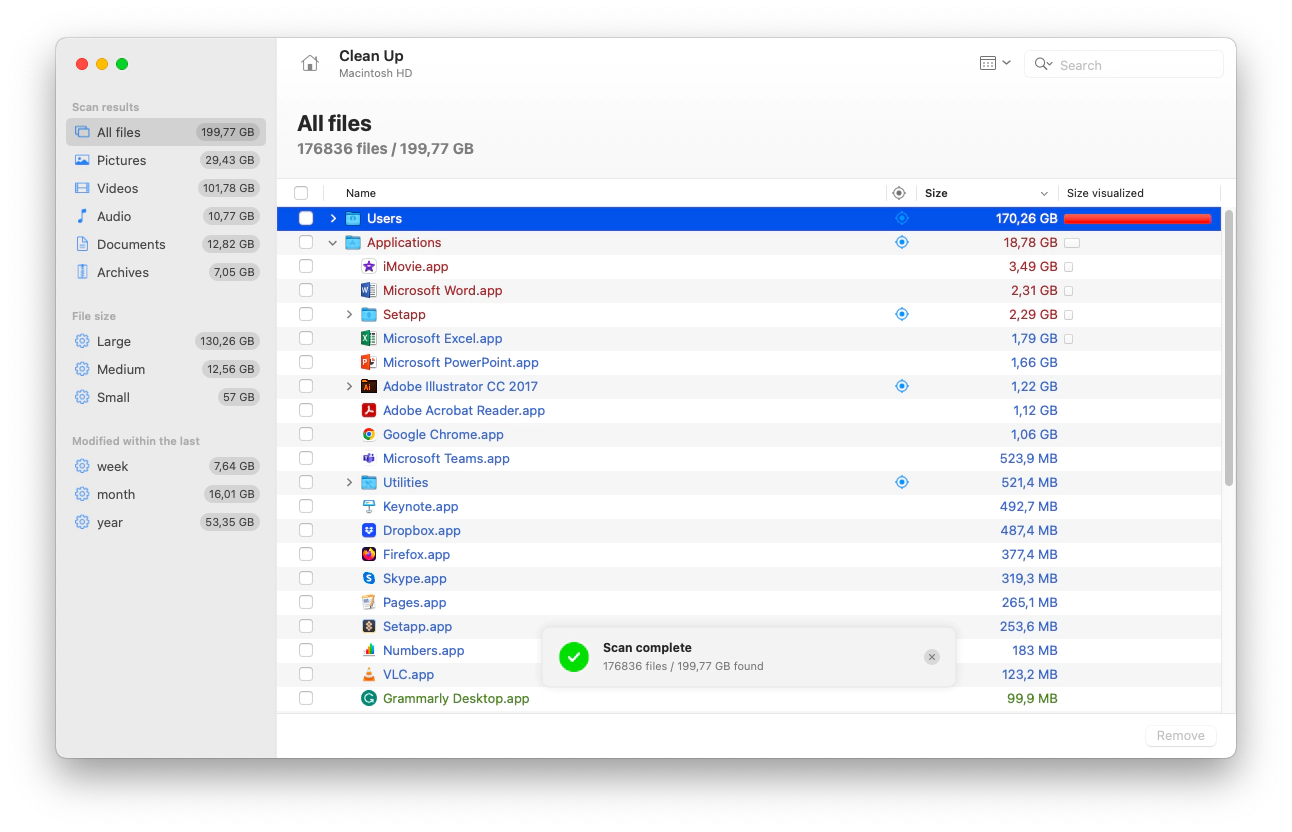Click the Skype.app icon
The width and height of the screenshot is (1292, 832).
(368, 578)
